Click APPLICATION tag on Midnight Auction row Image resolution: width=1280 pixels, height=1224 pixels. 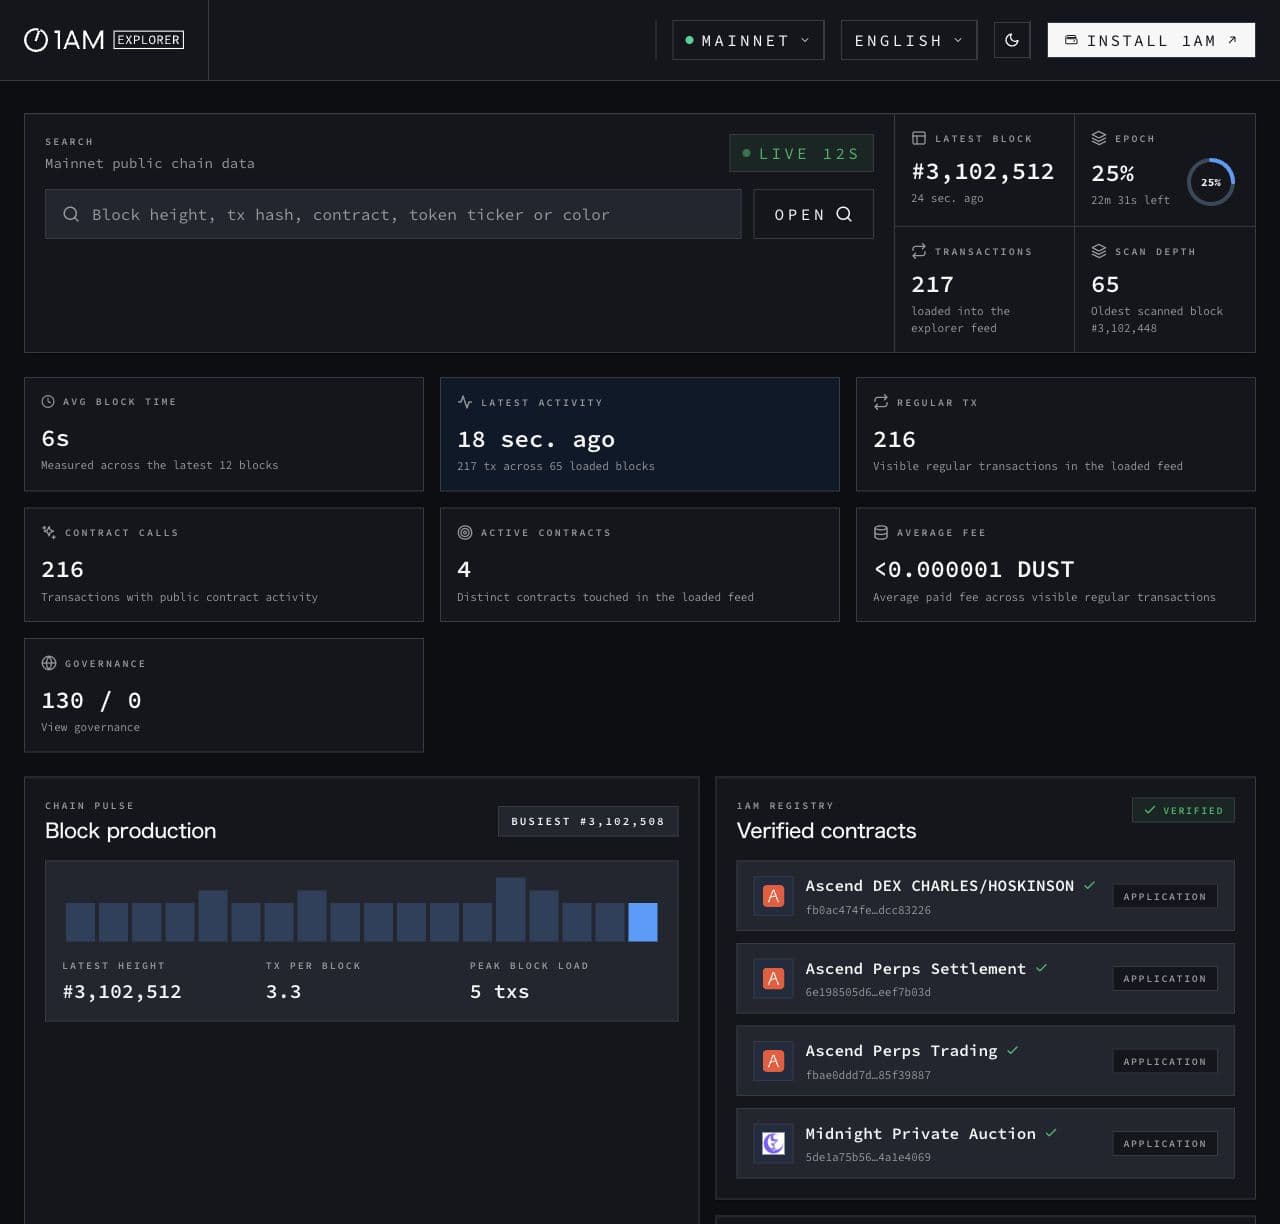tap(1165, 1143)
